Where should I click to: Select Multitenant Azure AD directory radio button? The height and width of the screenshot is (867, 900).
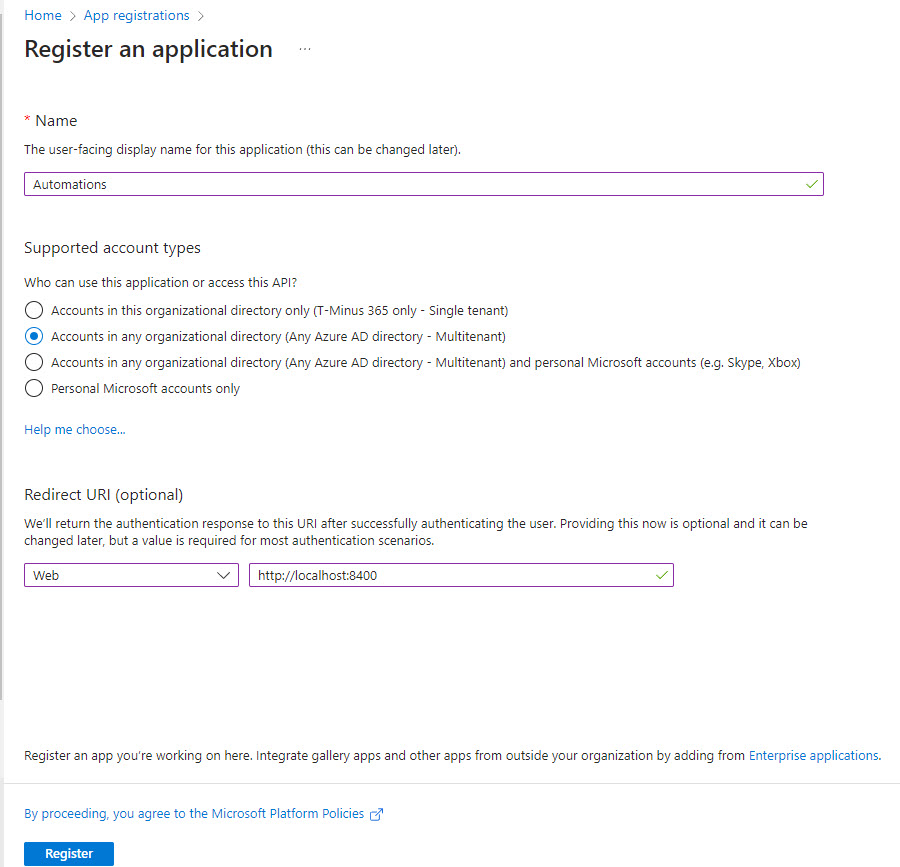(34, 336)
